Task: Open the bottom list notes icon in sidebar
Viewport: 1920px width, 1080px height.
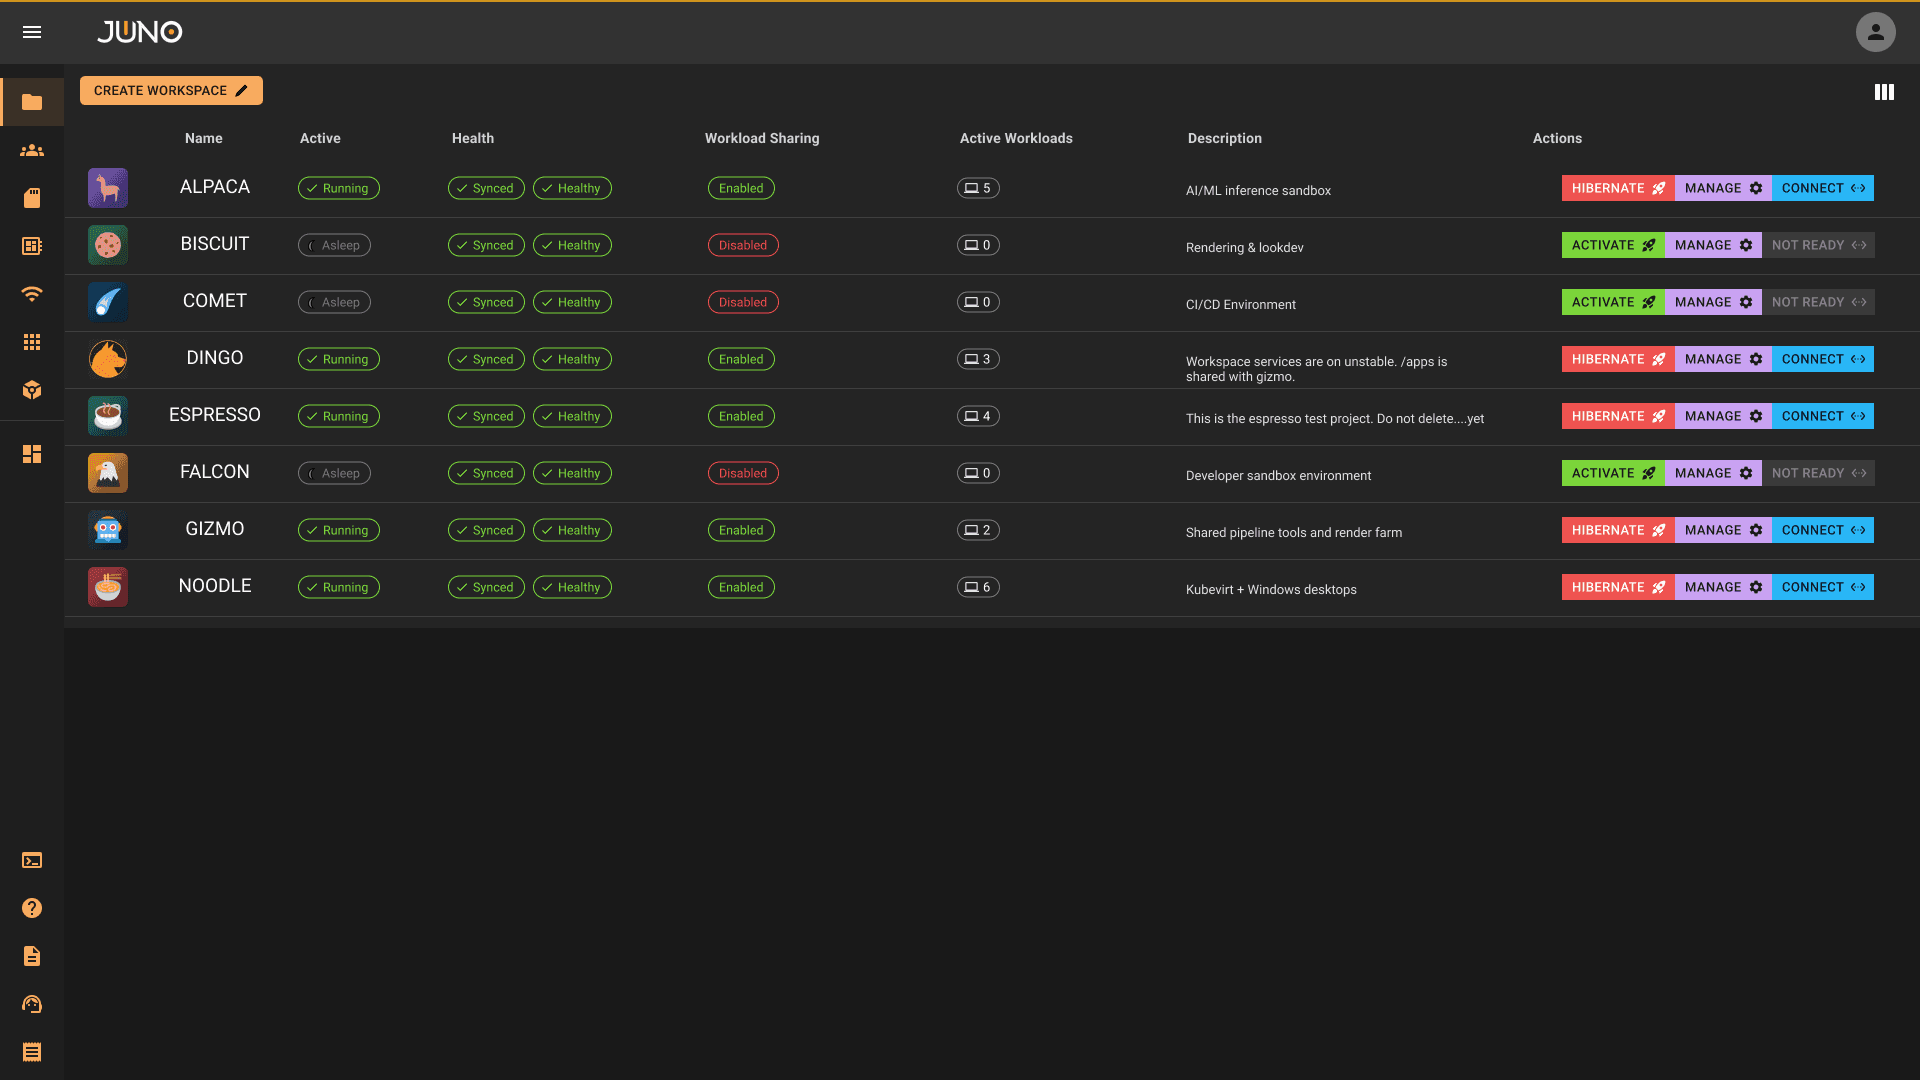Action: tap(32, 1052)
